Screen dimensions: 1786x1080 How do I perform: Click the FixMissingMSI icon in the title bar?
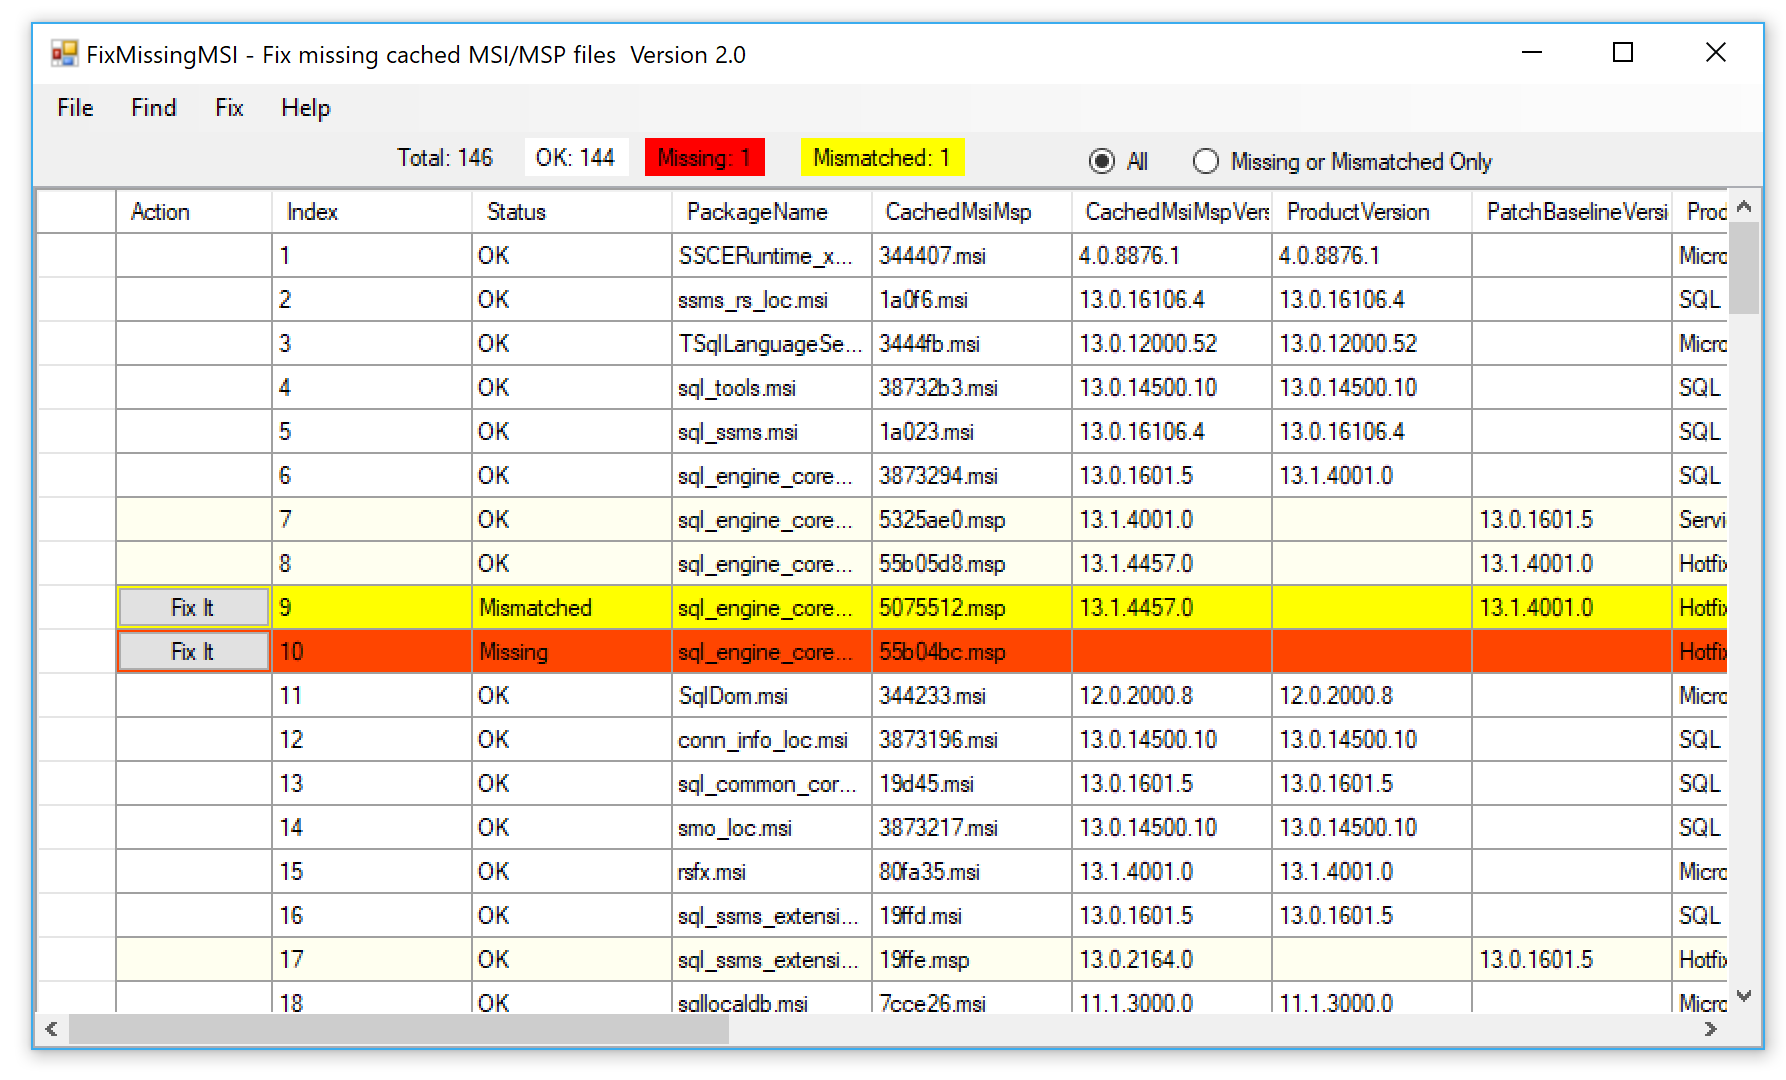(x=64, y=52)
